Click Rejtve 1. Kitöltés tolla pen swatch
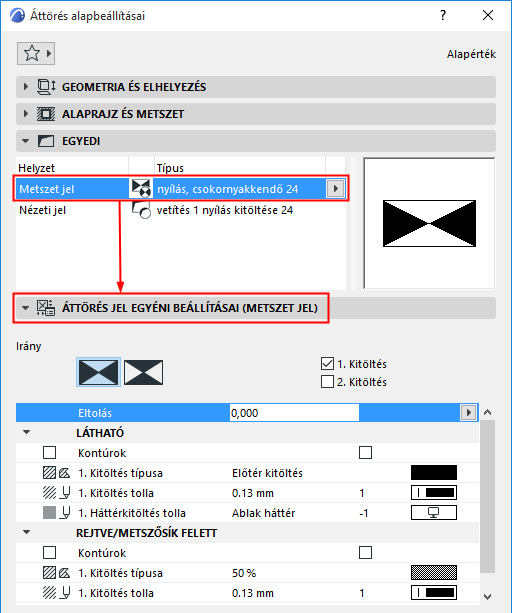 coord(433,593)
